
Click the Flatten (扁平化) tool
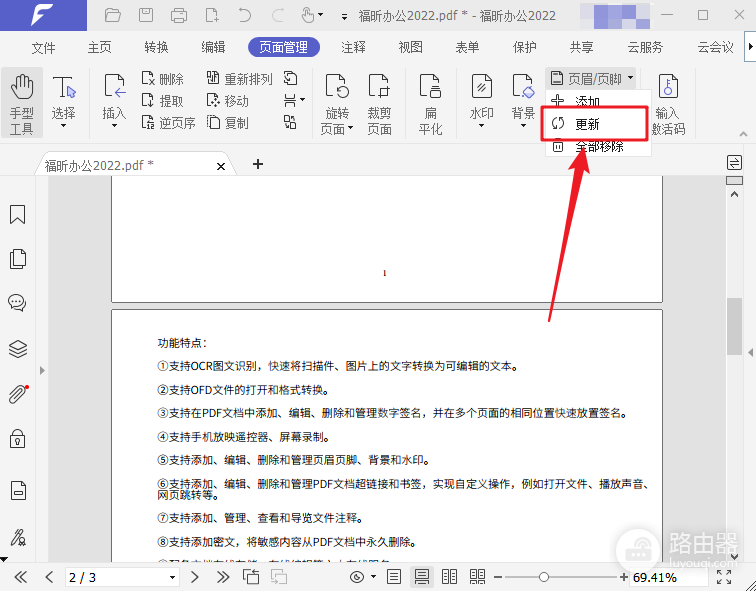(x=430, y=103)
